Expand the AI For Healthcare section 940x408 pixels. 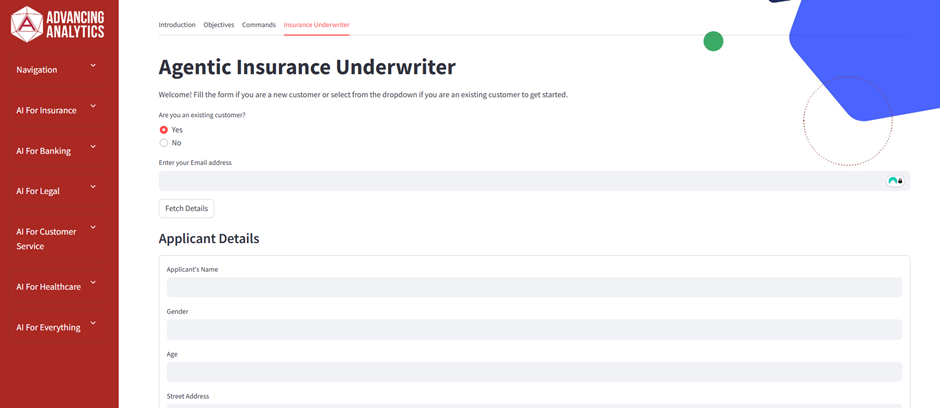pos(93,283)
